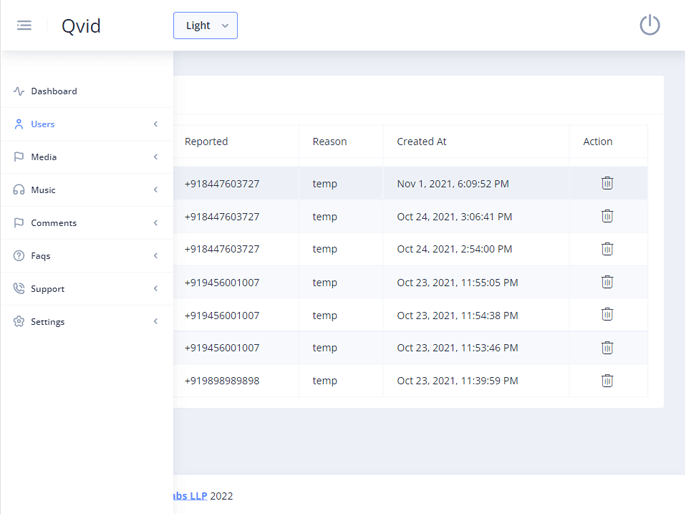This screenshot has height=514, width=685.
Task: Remove report created at 11:54:38 PM
Action: pyautogui.click(x=607, y=315)
